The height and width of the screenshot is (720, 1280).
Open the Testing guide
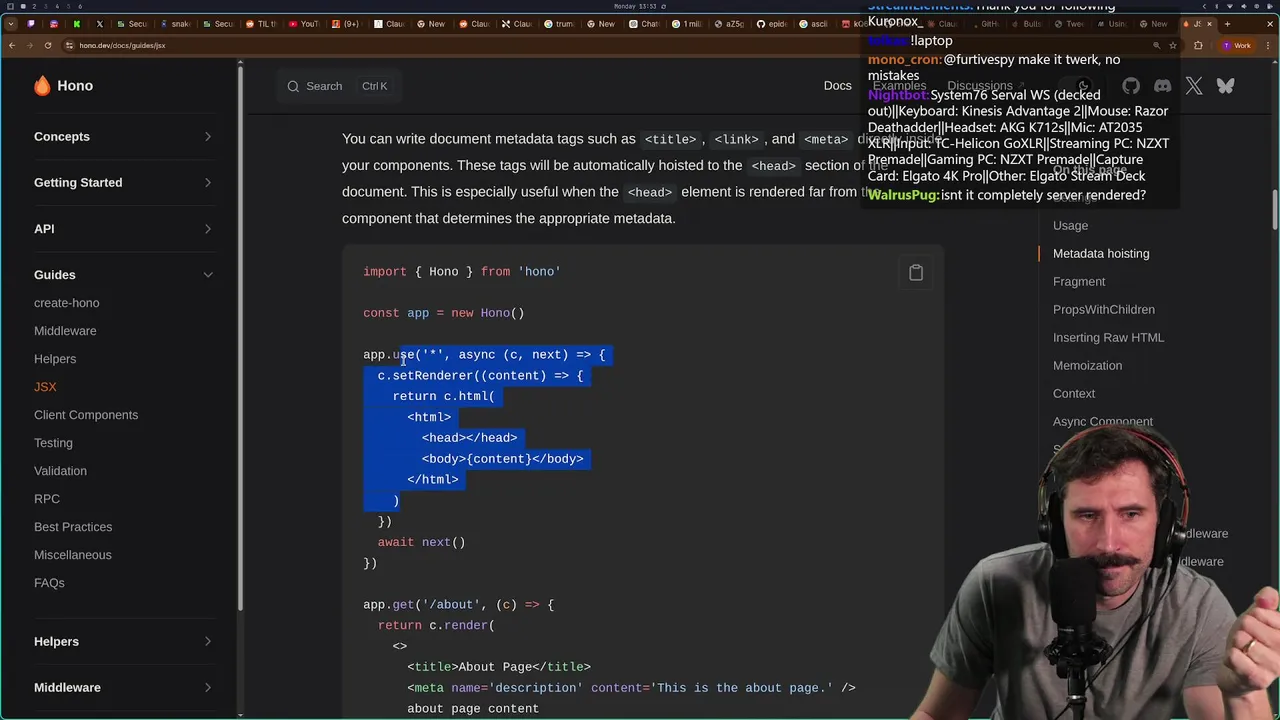[x=53, y=443]
